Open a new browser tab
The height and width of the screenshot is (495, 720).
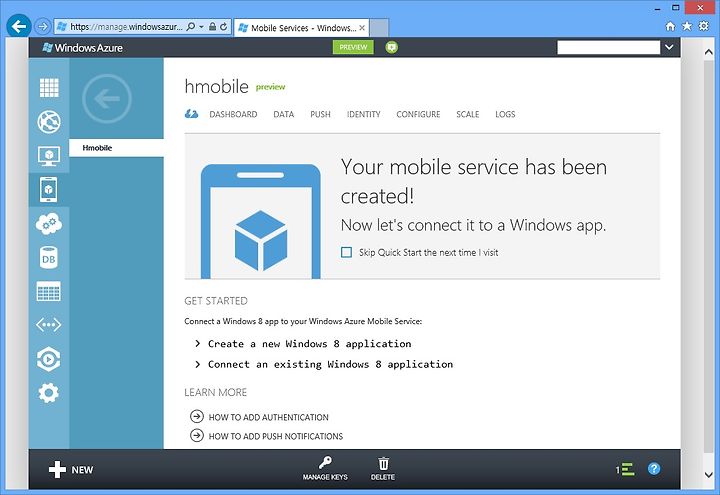(379, 28)
